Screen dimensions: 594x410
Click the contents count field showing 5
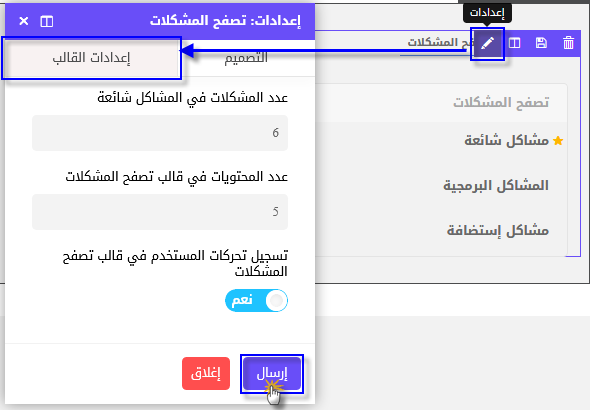160,212
